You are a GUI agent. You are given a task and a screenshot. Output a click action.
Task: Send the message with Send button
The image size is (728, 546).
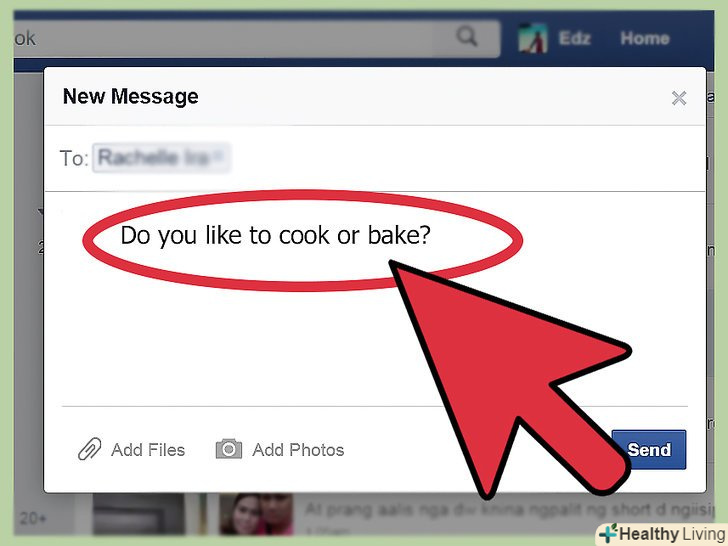click(x=649, y=449)
